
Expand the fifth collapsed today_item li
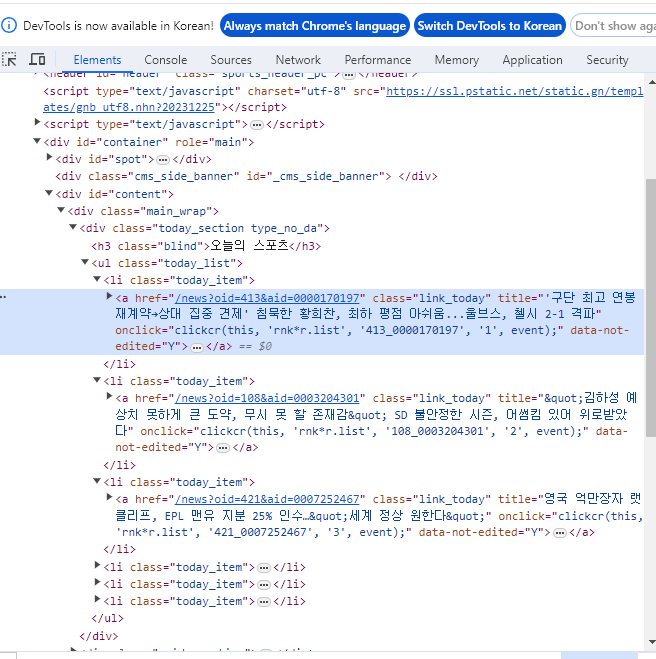click(x=97, y=582)
